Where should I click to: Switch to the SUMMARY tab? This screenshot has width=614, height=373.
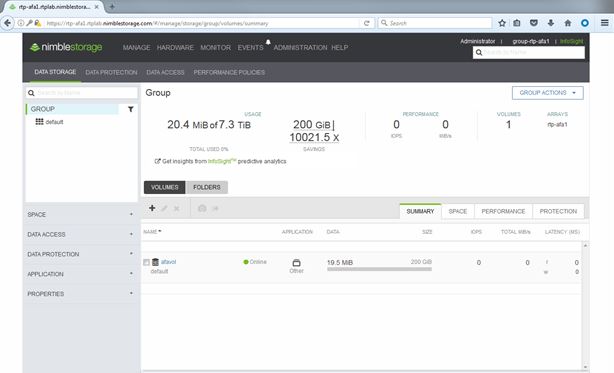tap(420, 211)
